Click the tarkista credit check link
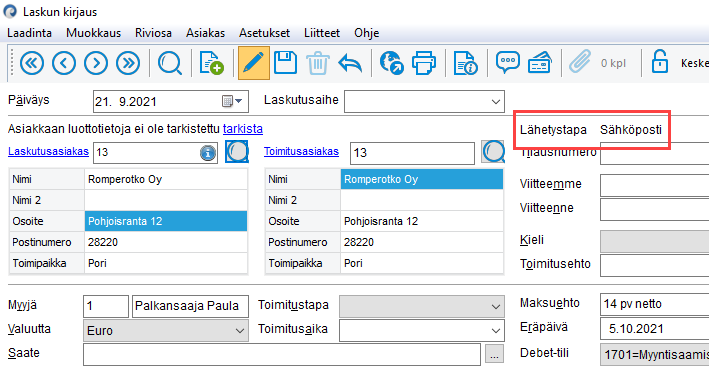This screenshot has width=709, height=389. (x=243, y=129)
